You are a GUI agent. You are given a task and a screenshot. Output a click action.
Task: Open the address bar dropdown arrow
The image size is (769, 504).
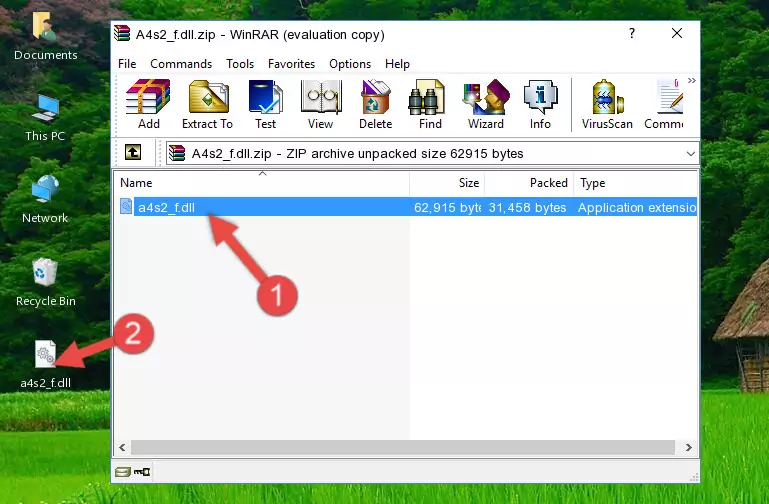click(x=691, y=153)
